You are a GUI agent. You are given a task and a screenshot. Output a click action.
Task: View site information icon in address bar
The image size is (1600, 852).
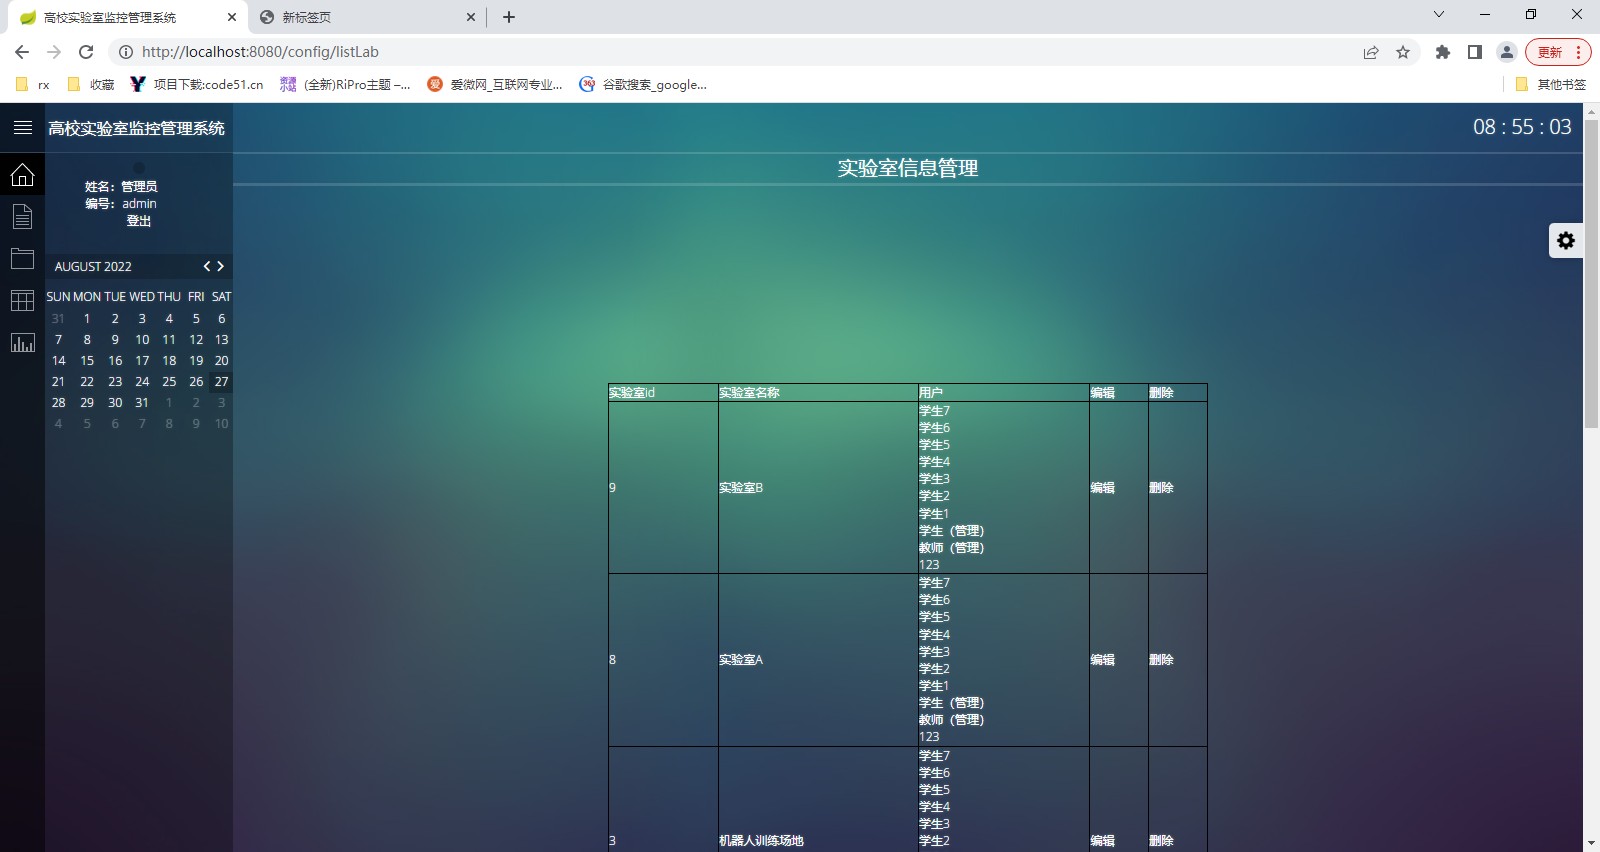pyautogui.click(x=126, y=52)
